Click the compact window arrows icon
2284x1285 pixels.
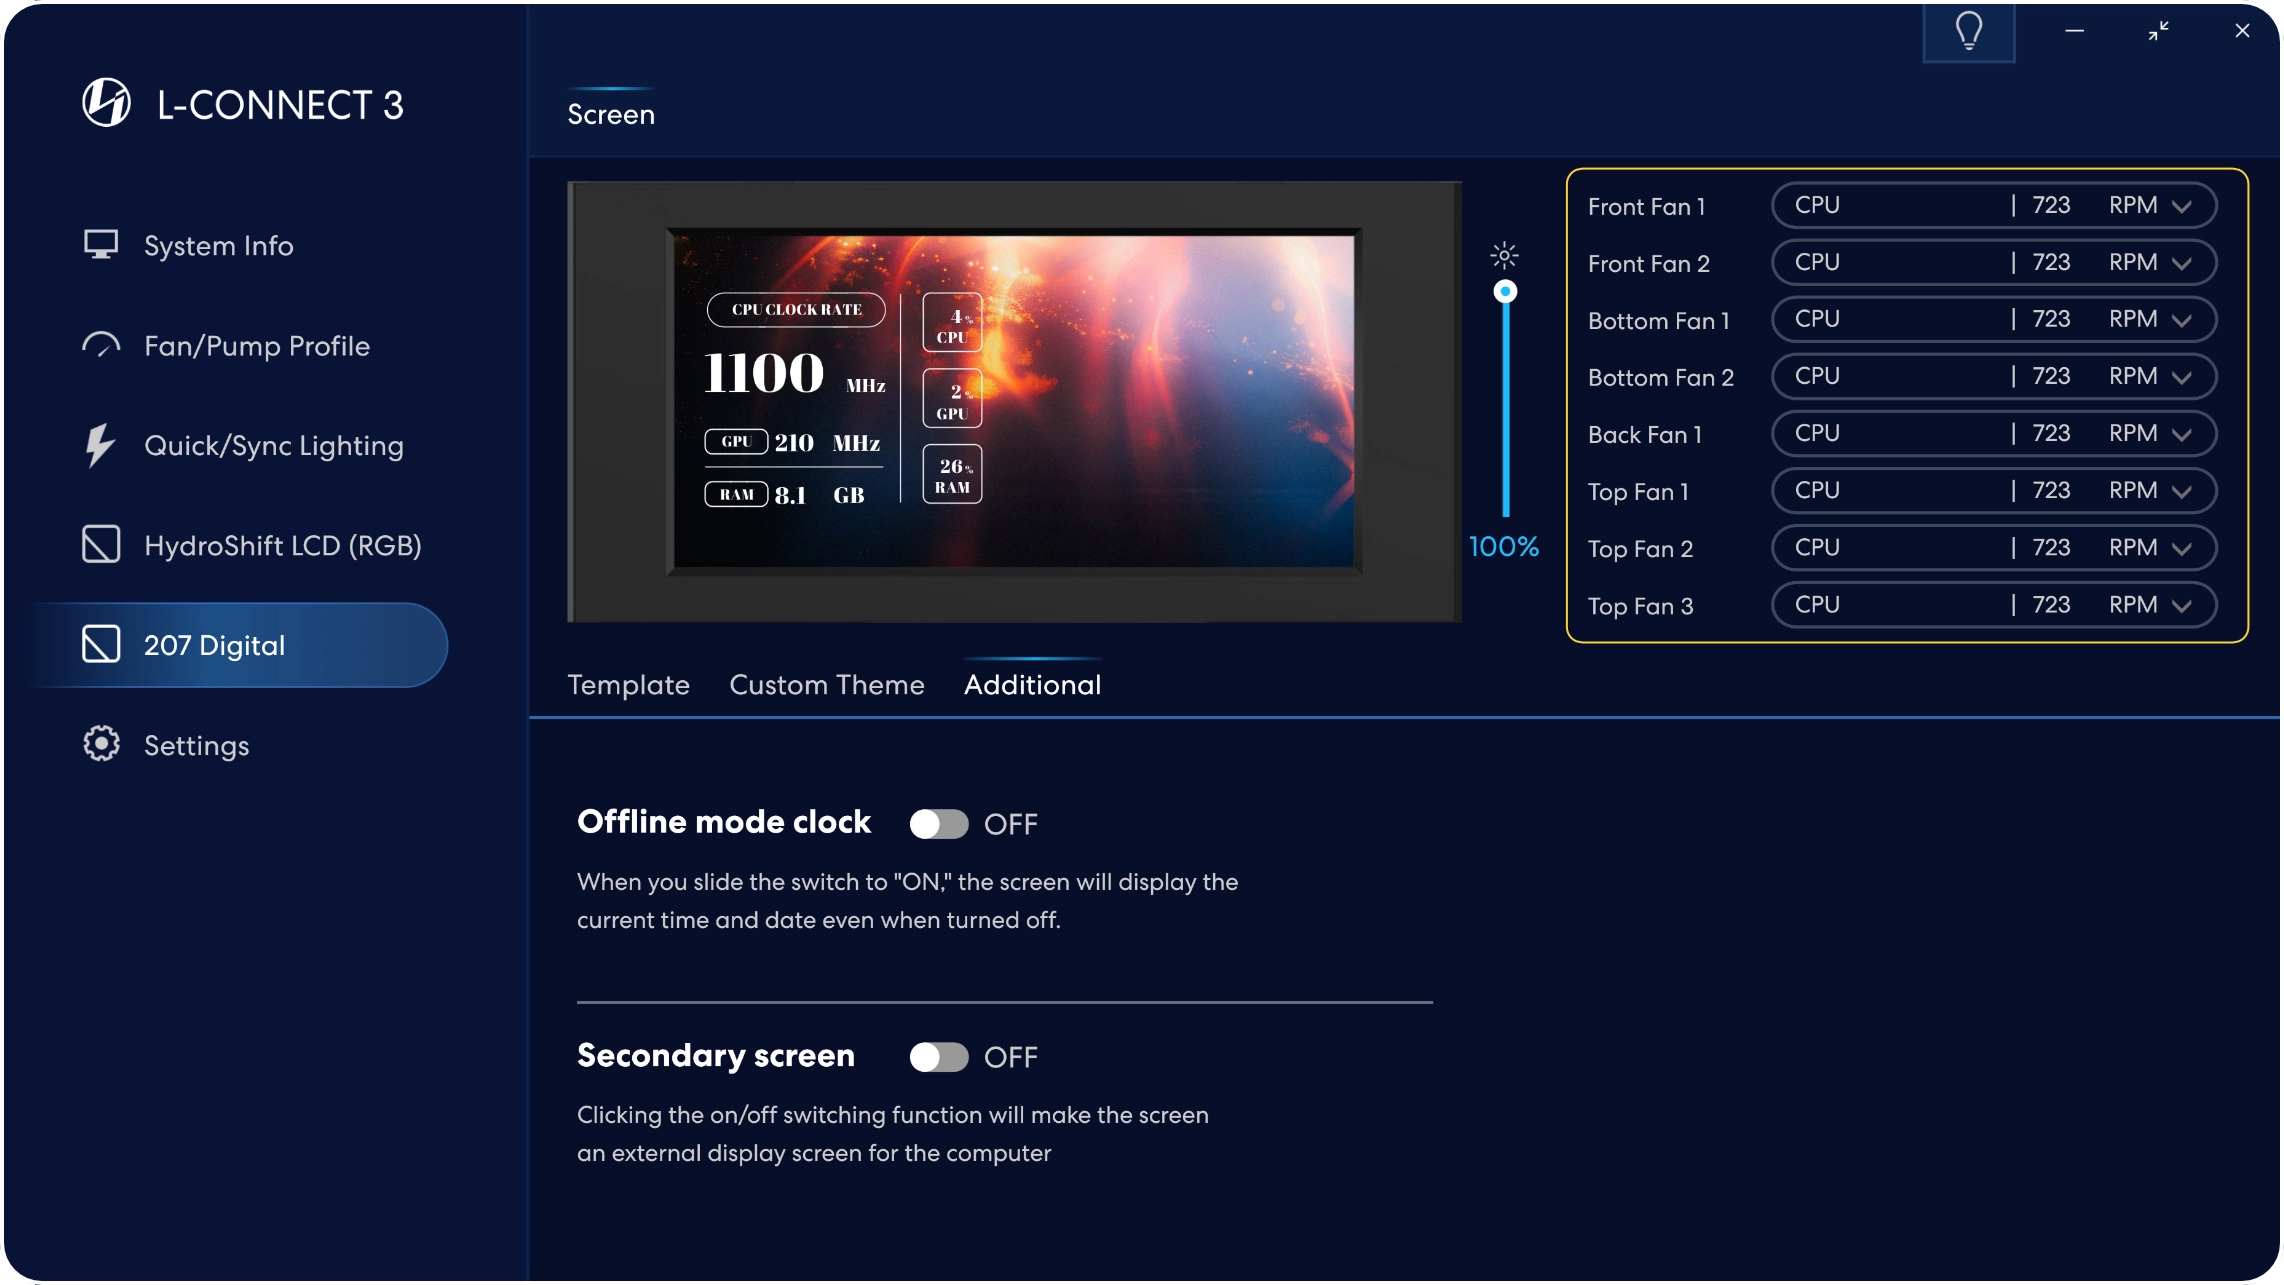pos(2158,31)
